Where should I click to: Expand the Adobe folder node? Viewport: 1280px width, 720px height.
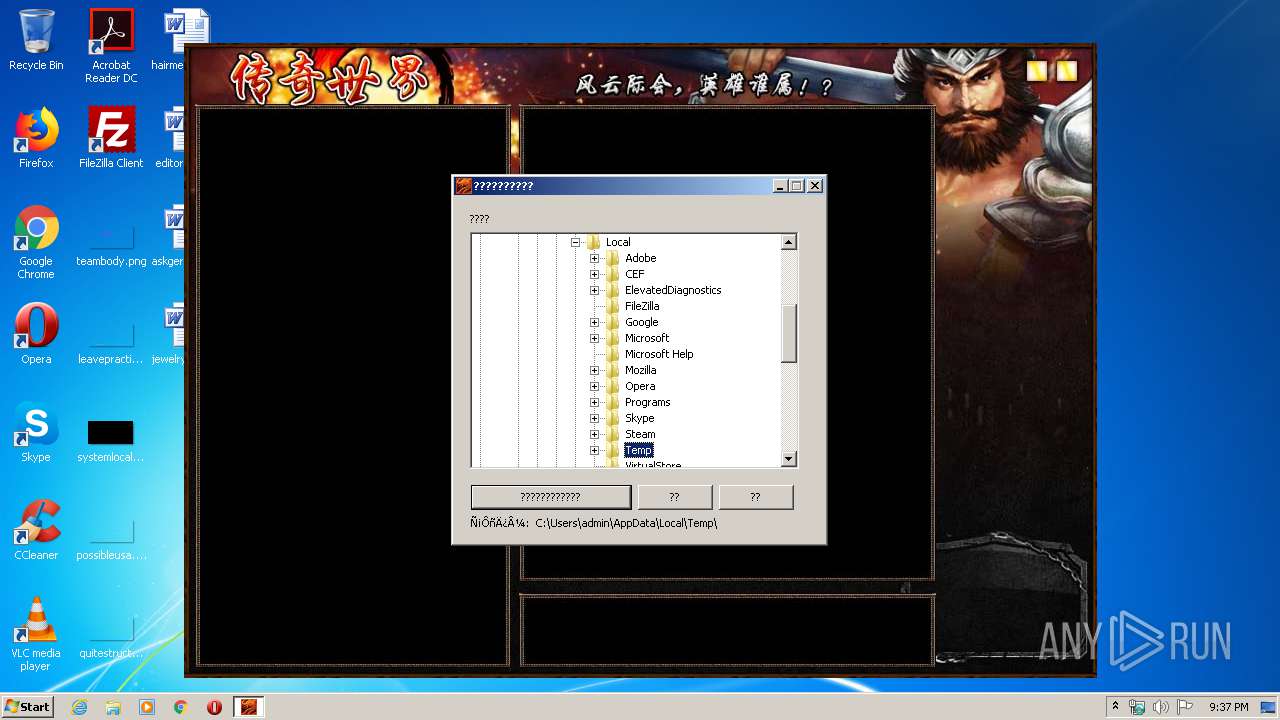594,258
